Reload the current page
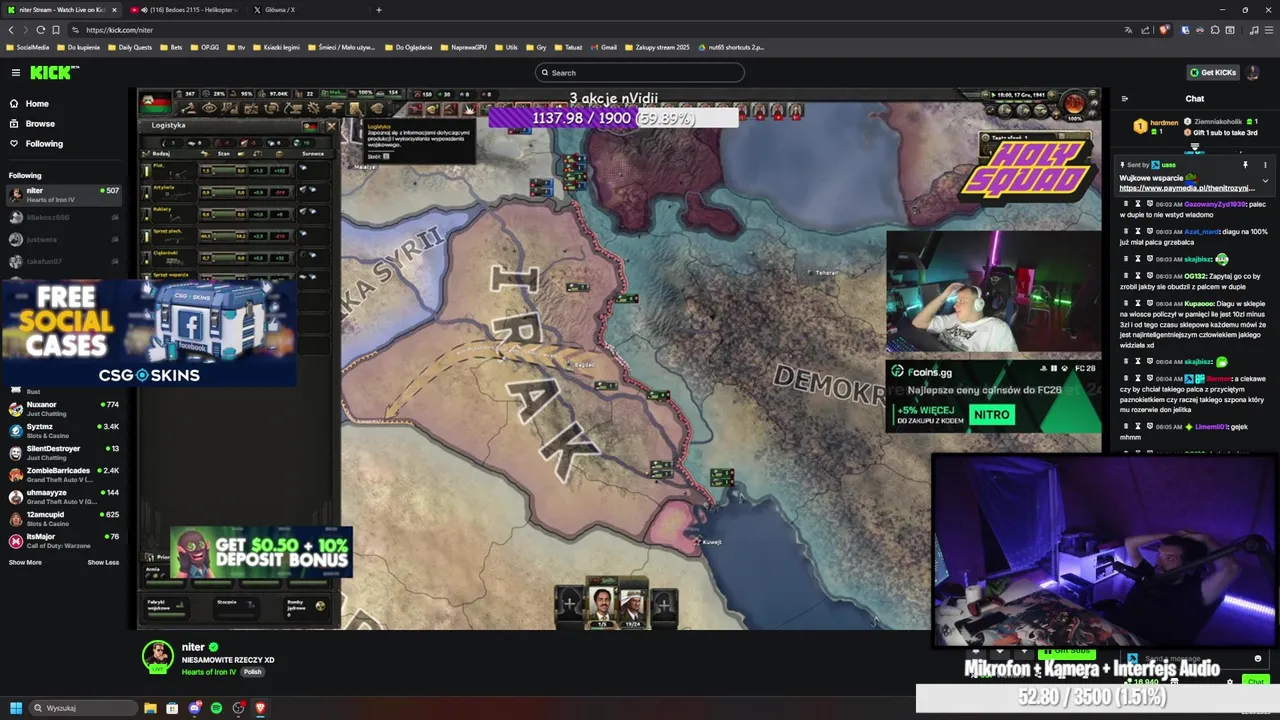This screenshot has height=720, width=1280. (x=39, y=30)
